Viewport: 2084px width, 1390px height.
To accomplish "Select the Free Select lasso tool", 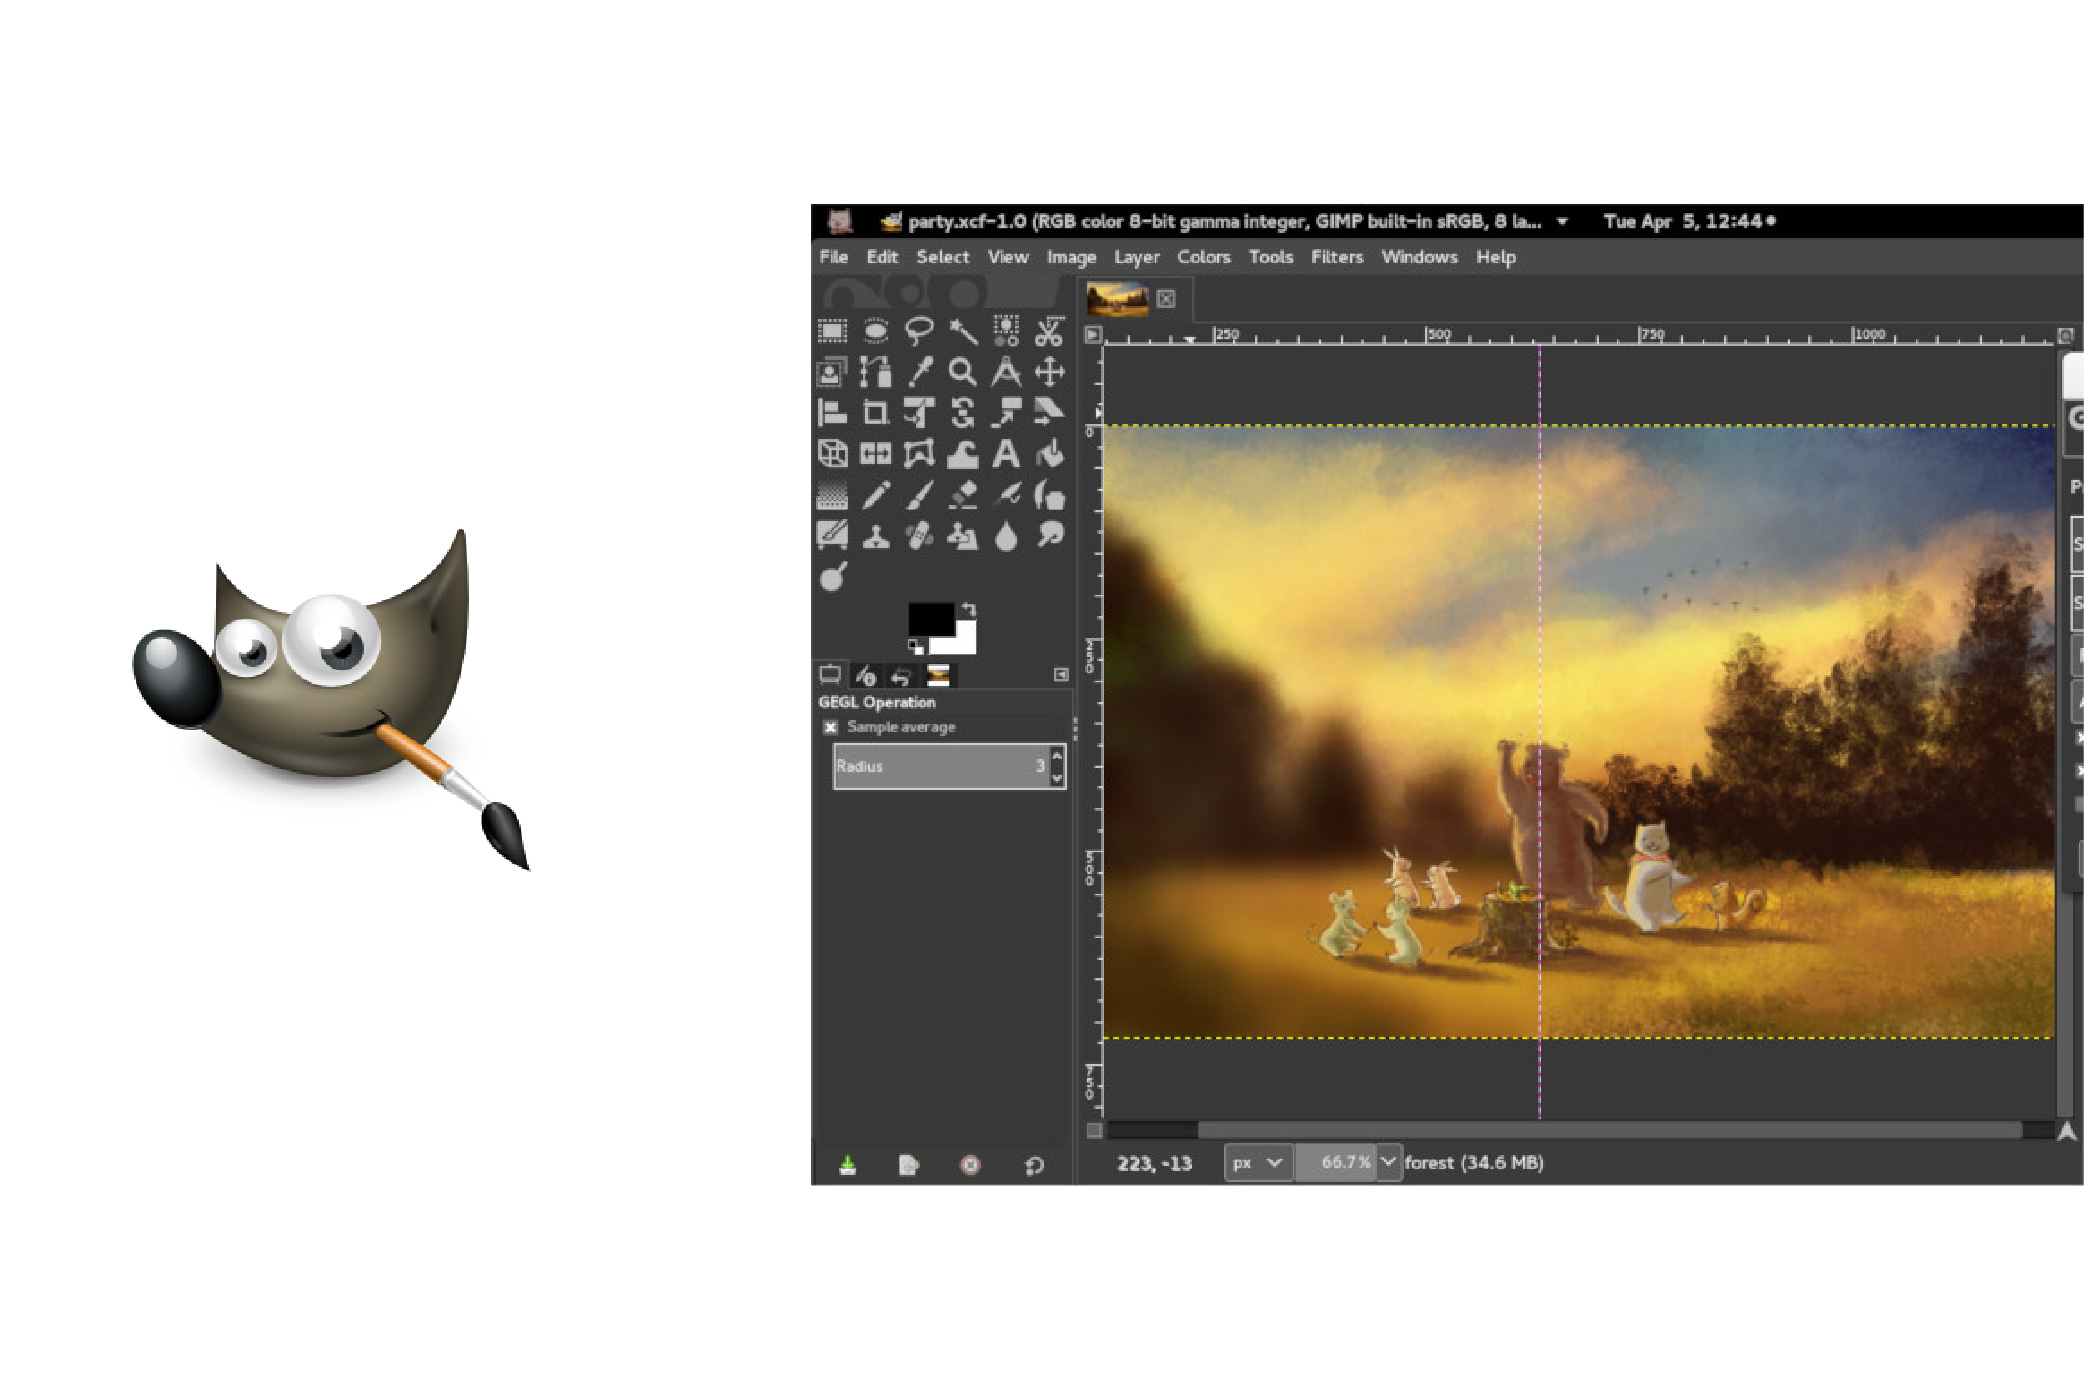I will tap(919, 331).
